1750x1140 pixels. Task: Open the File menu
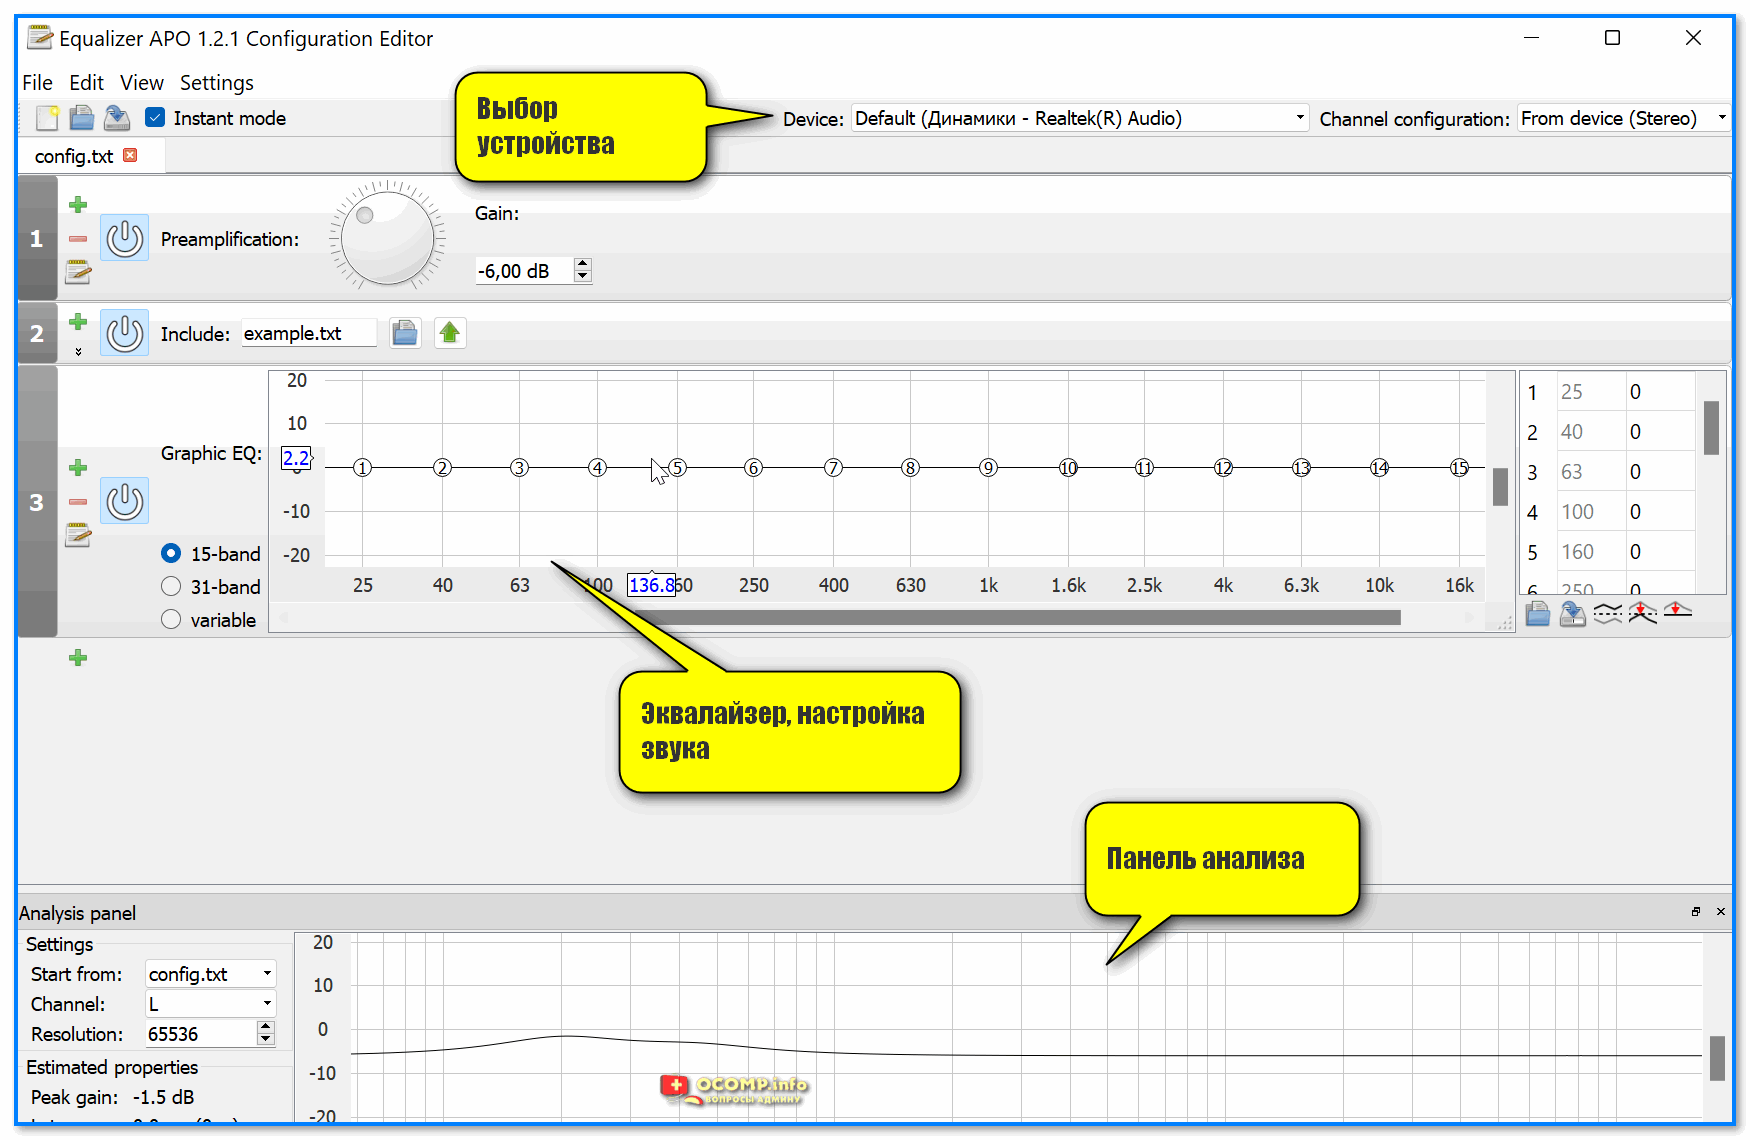pos(37,83)
